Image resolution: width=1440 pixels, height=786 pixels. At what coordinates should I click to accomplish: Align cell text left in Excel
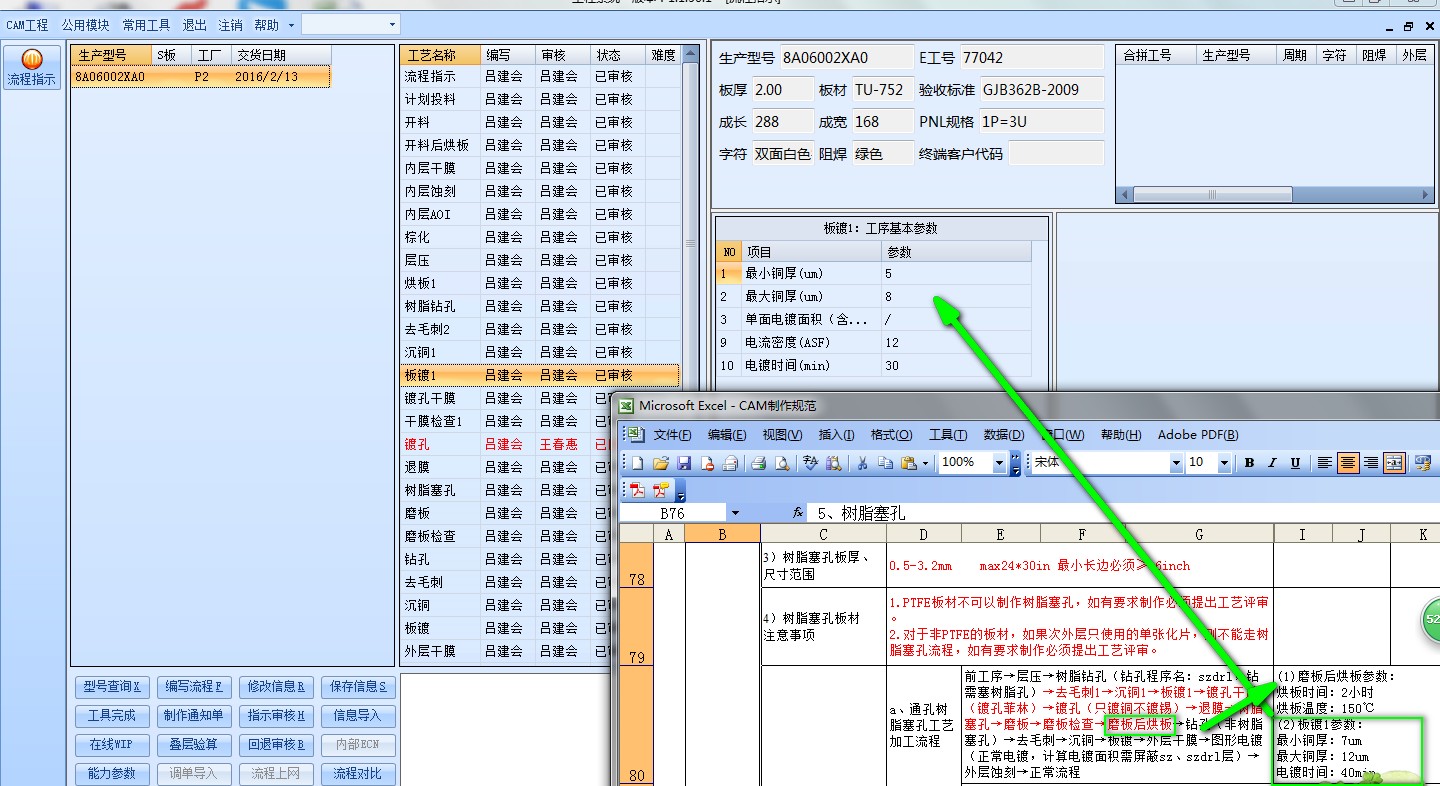click(1324, 463)
